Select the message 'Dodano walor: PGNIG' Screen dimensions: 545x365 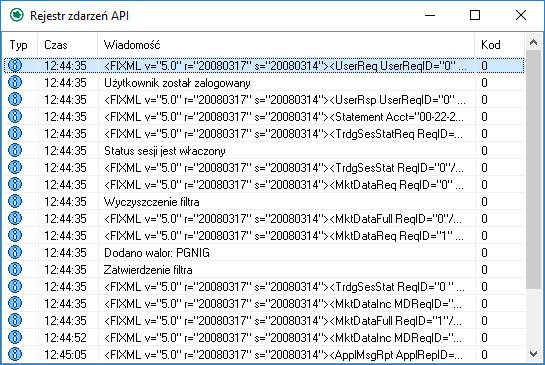157,253
